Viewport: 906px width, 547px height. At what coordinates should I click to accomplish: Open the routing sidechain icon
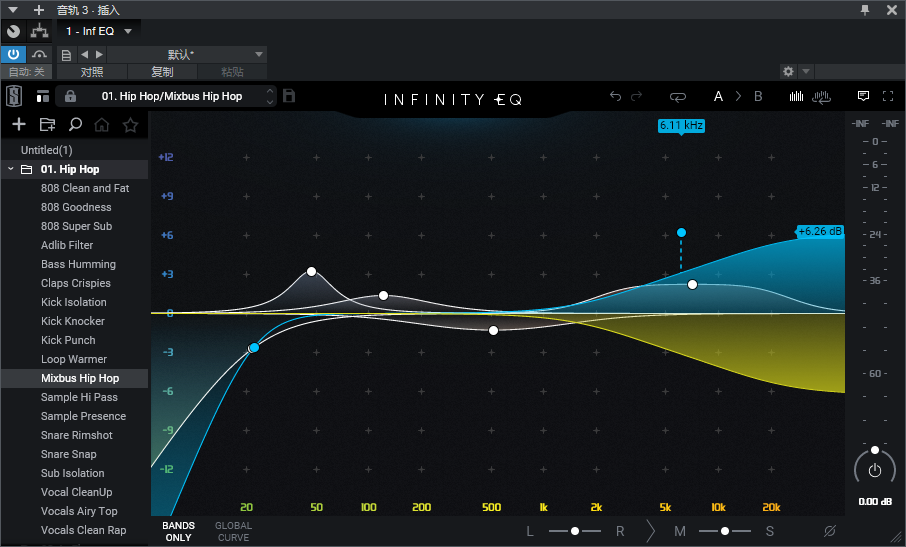click(40, 31)
